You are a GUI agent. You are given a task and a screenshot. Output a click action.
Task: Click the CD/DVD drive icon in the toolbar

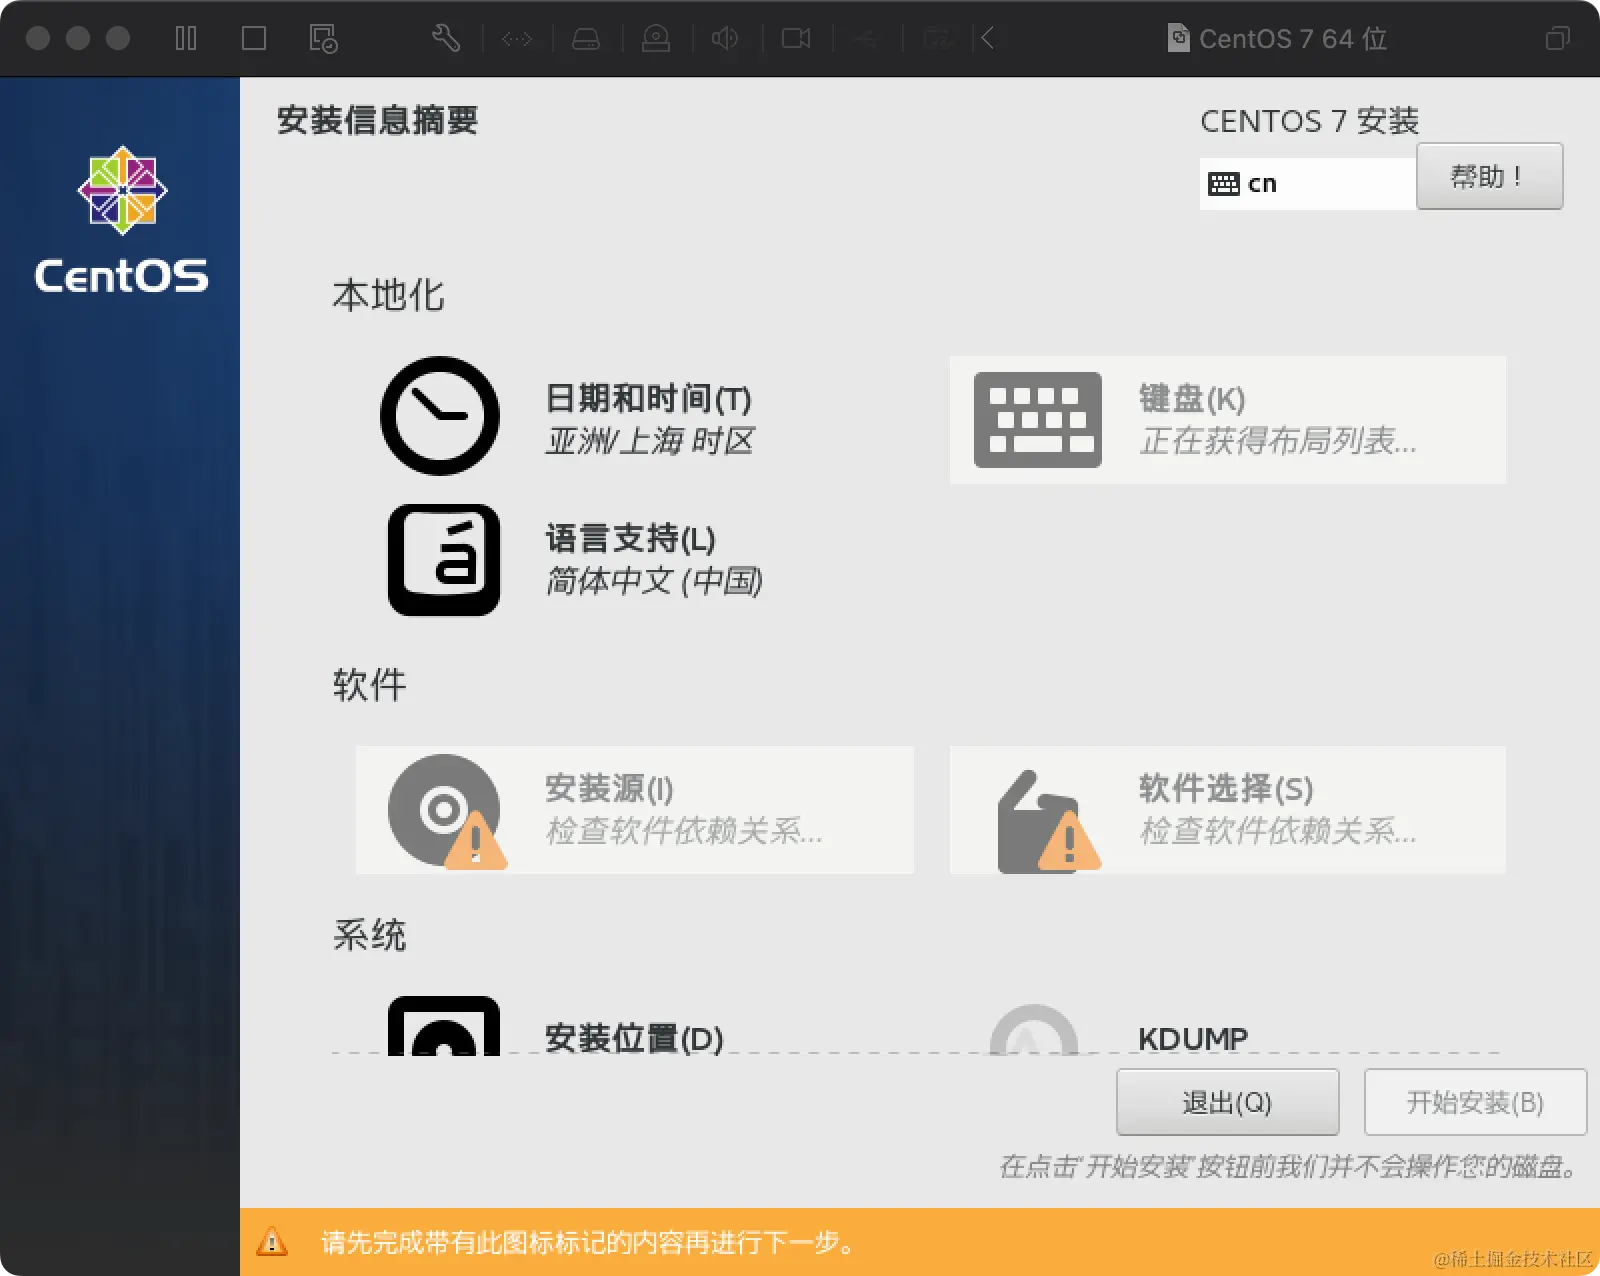click(656, 39)
